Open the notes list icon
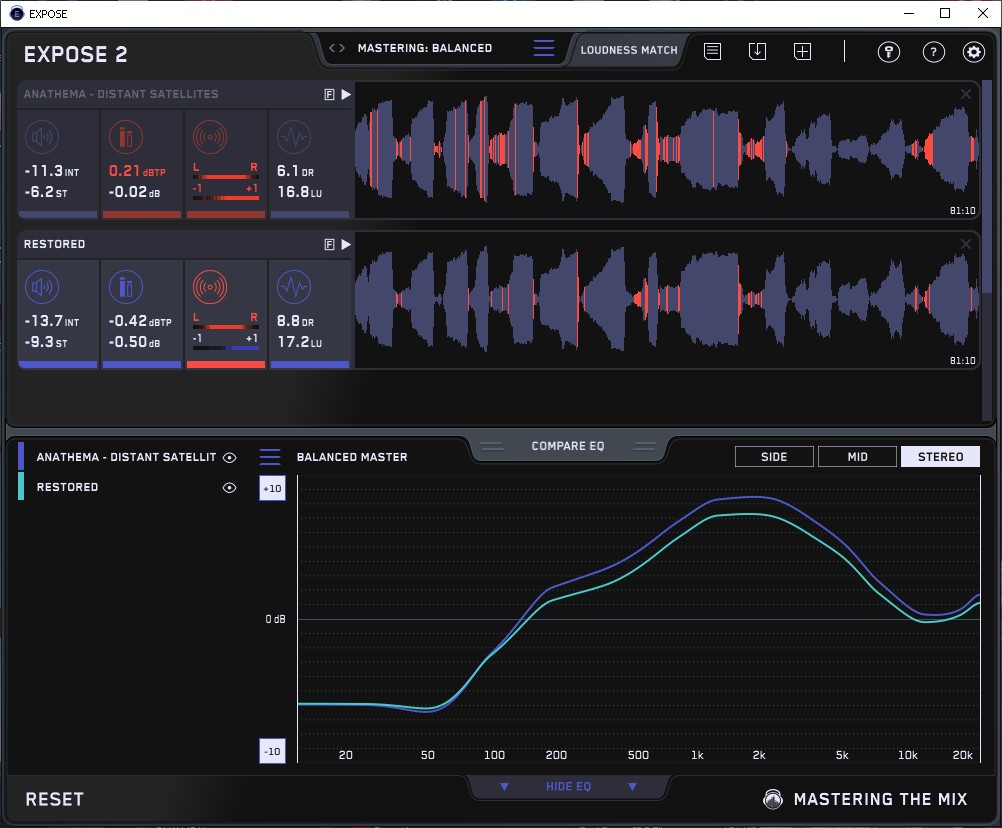The image size is (1002, 828). tap(712, 51)
